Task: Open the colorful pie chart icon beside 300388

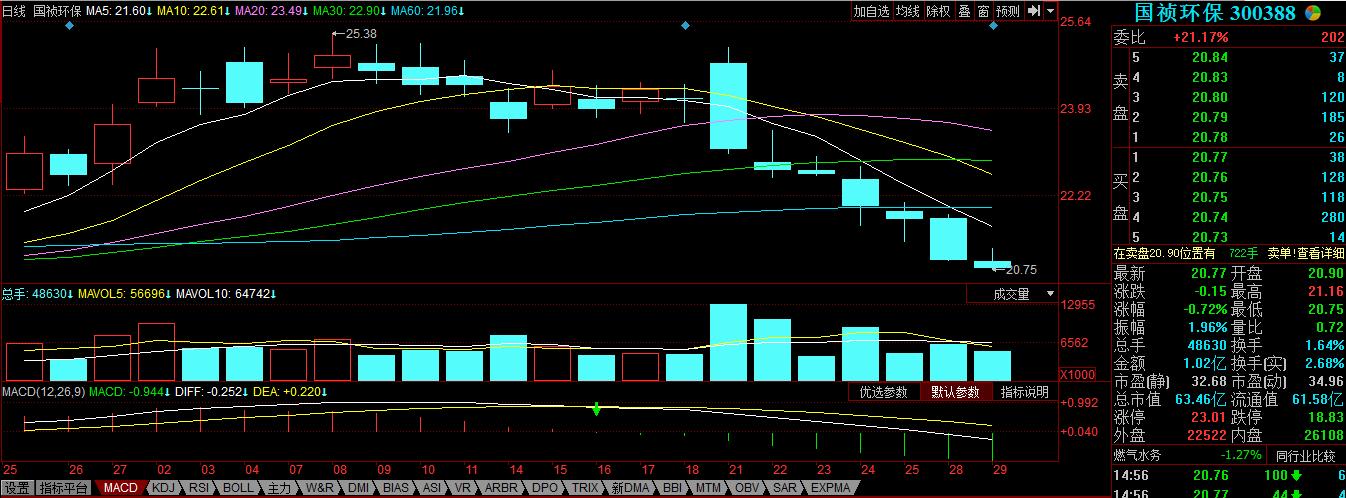Action: point(1315,13)
